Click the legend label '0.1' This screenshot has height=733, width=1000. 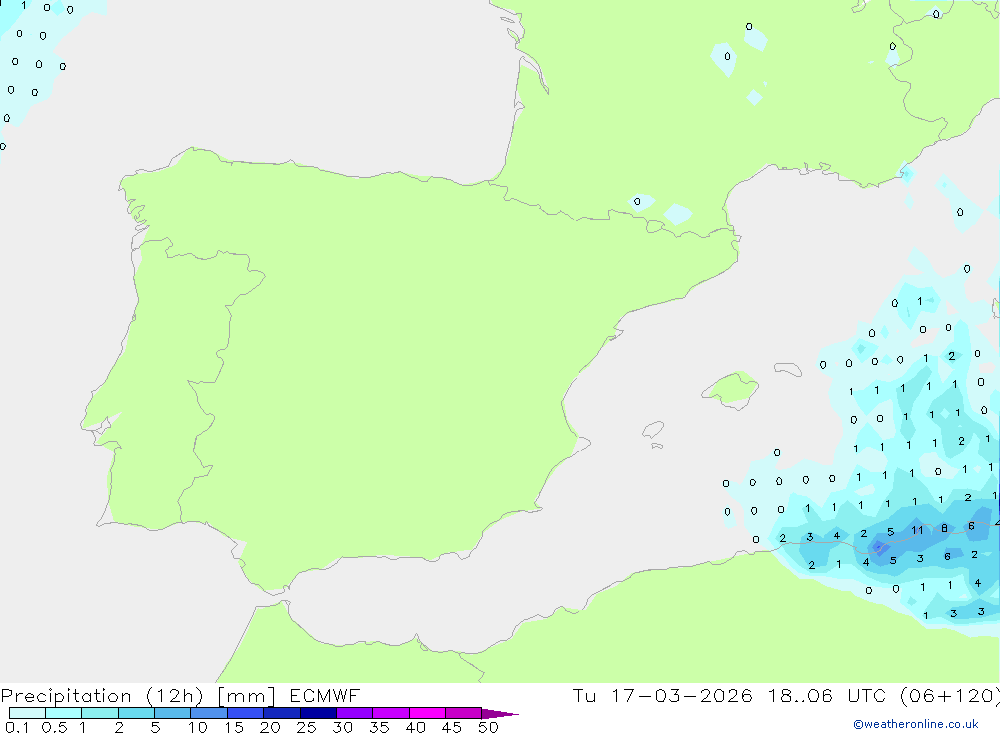[17, 727]
